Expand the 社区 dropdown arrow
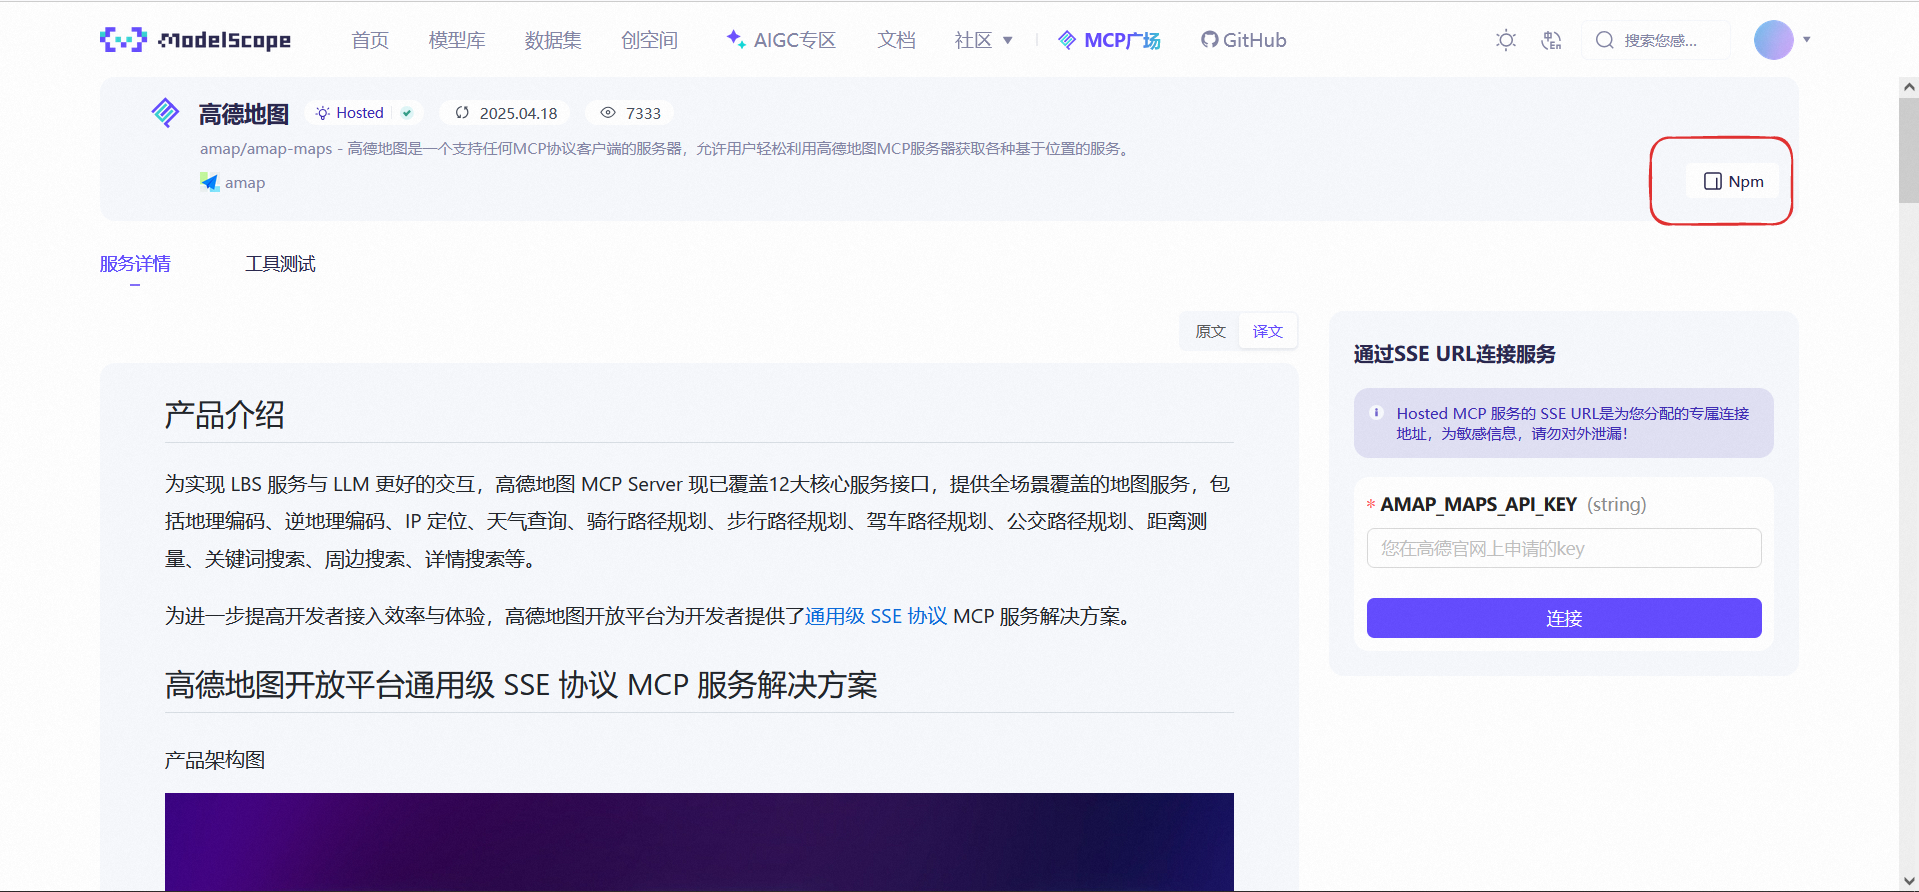The width and height of the screenshot is (1919, 892). 1008,41
